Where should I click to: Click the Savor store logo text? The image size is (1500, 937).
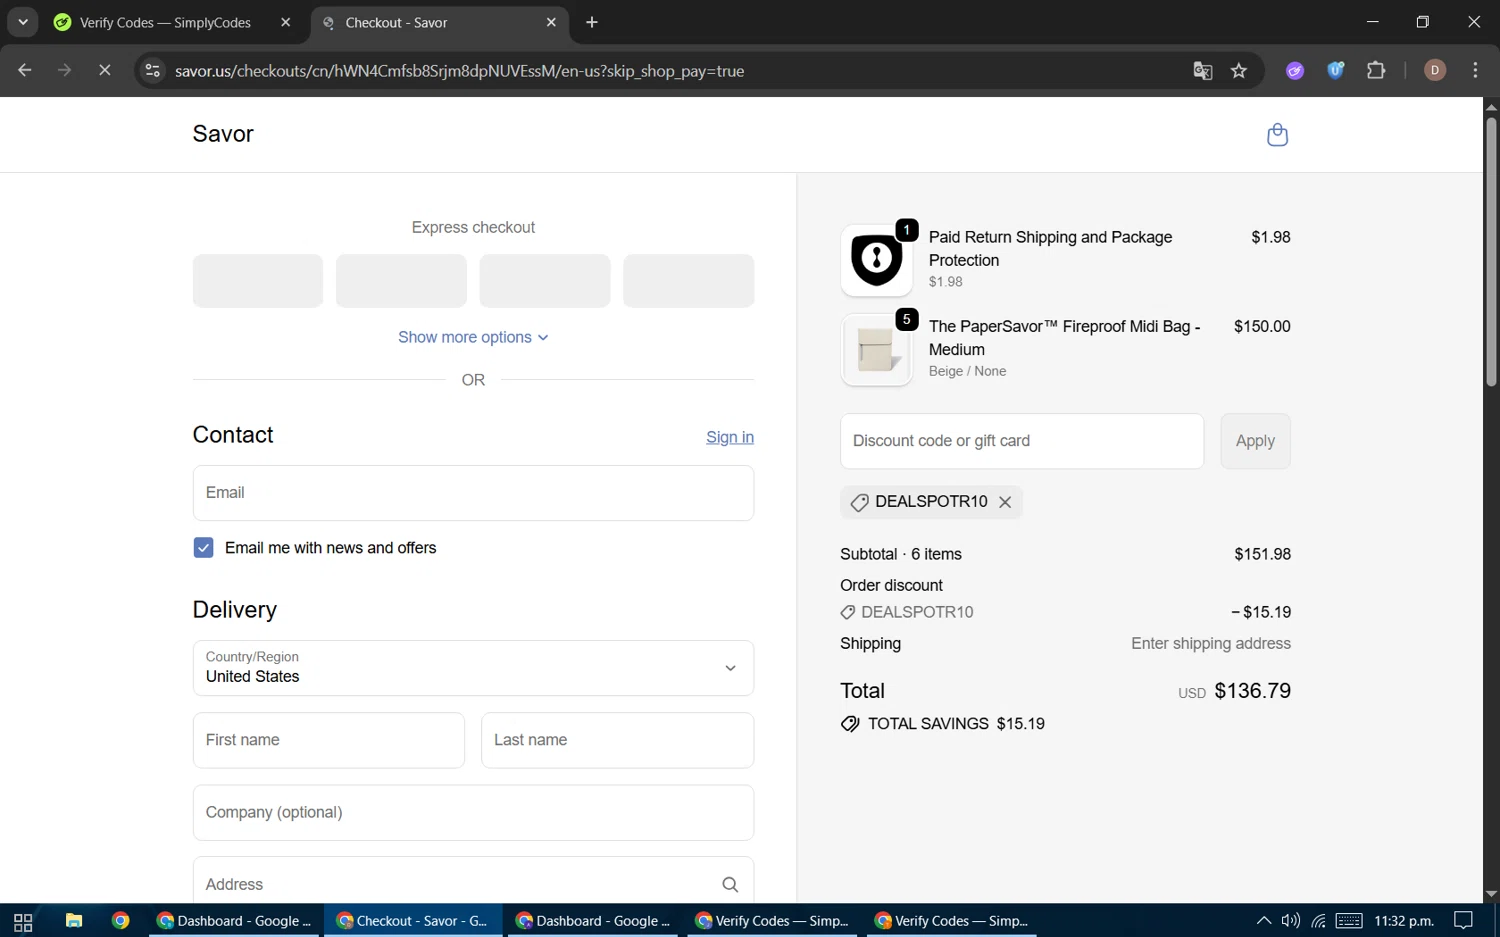[x=223, y=134]
